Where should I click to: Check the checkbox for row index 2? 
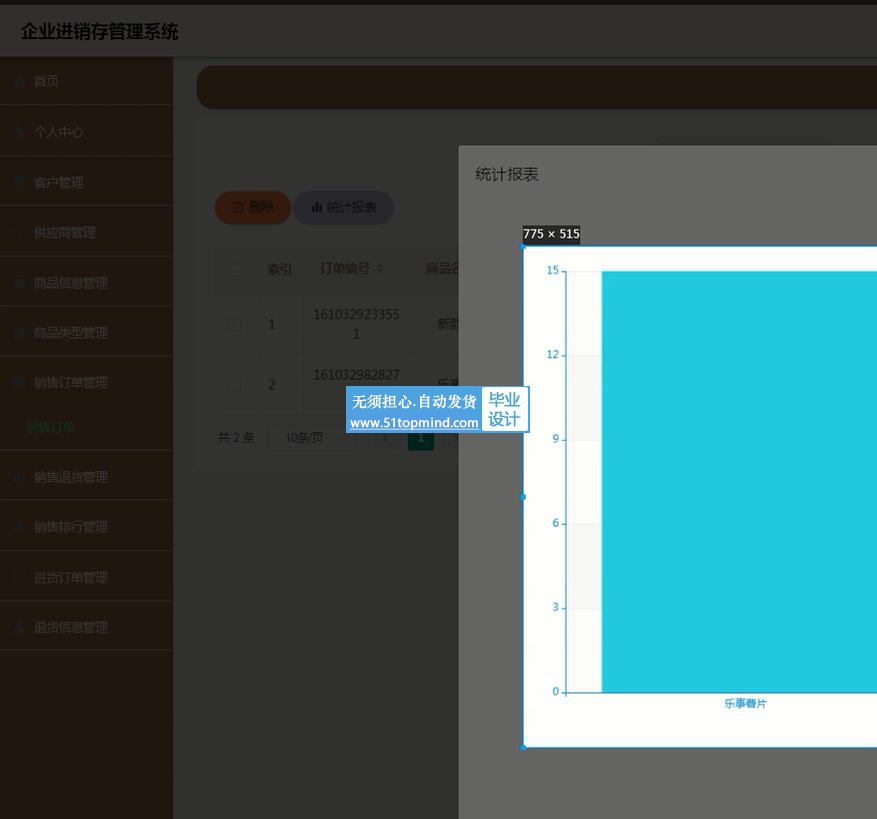pyautogui.click(x=236, y=385)
